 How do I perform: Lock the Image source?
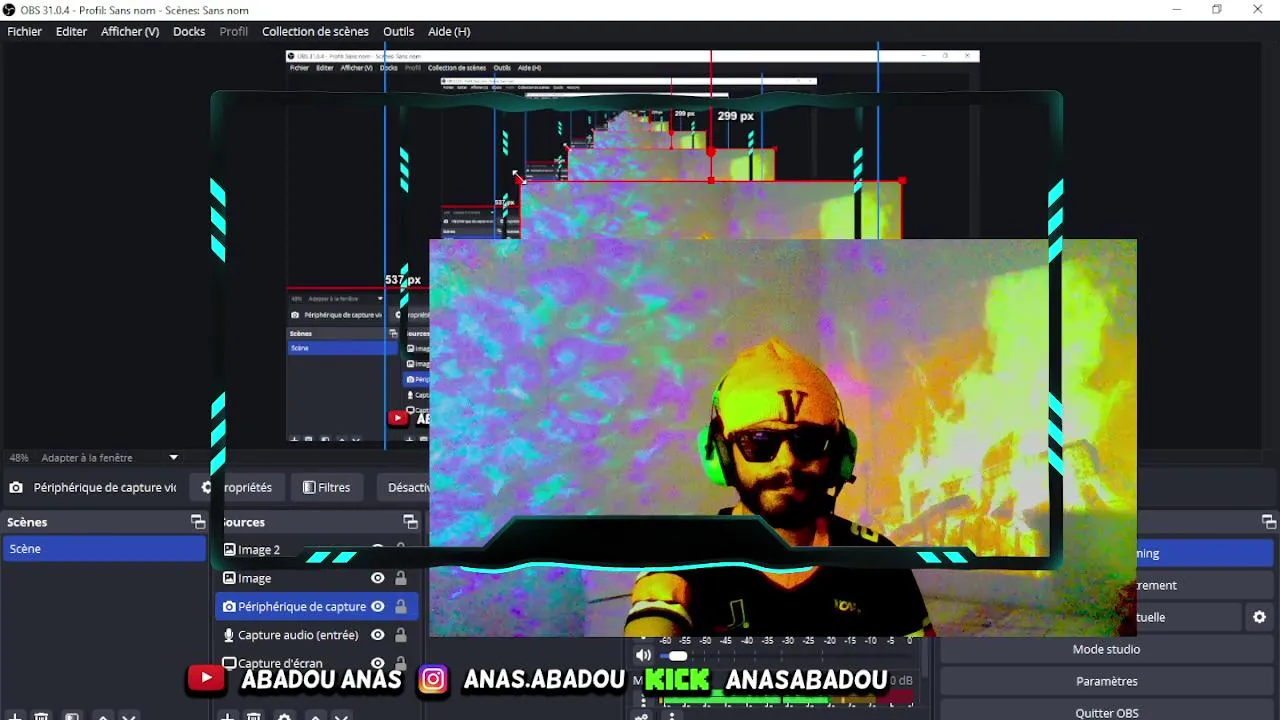pyautogui.click(x=400, y=578)
